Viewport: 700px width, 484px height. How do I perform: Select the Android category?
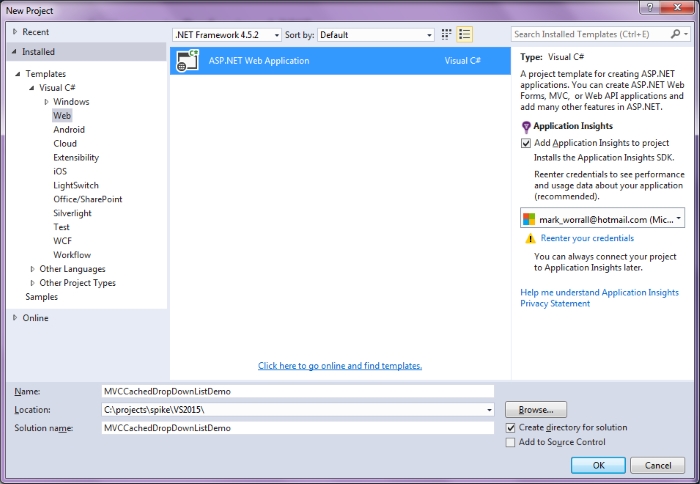(69, 129)
